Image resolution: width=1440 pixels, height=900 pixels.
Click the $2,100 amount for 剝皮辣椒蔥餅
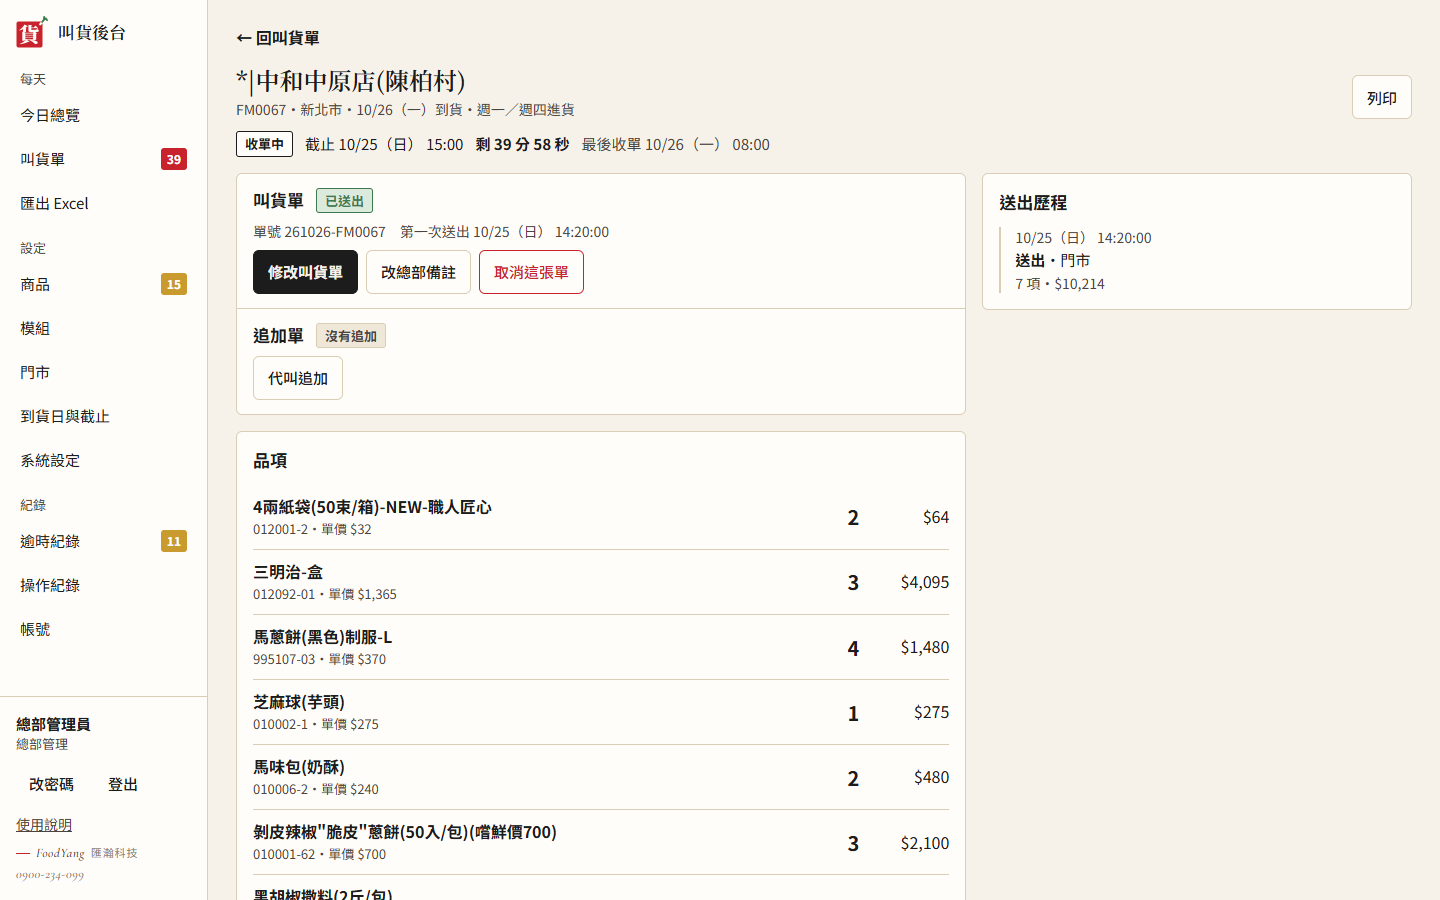point(925,843)
